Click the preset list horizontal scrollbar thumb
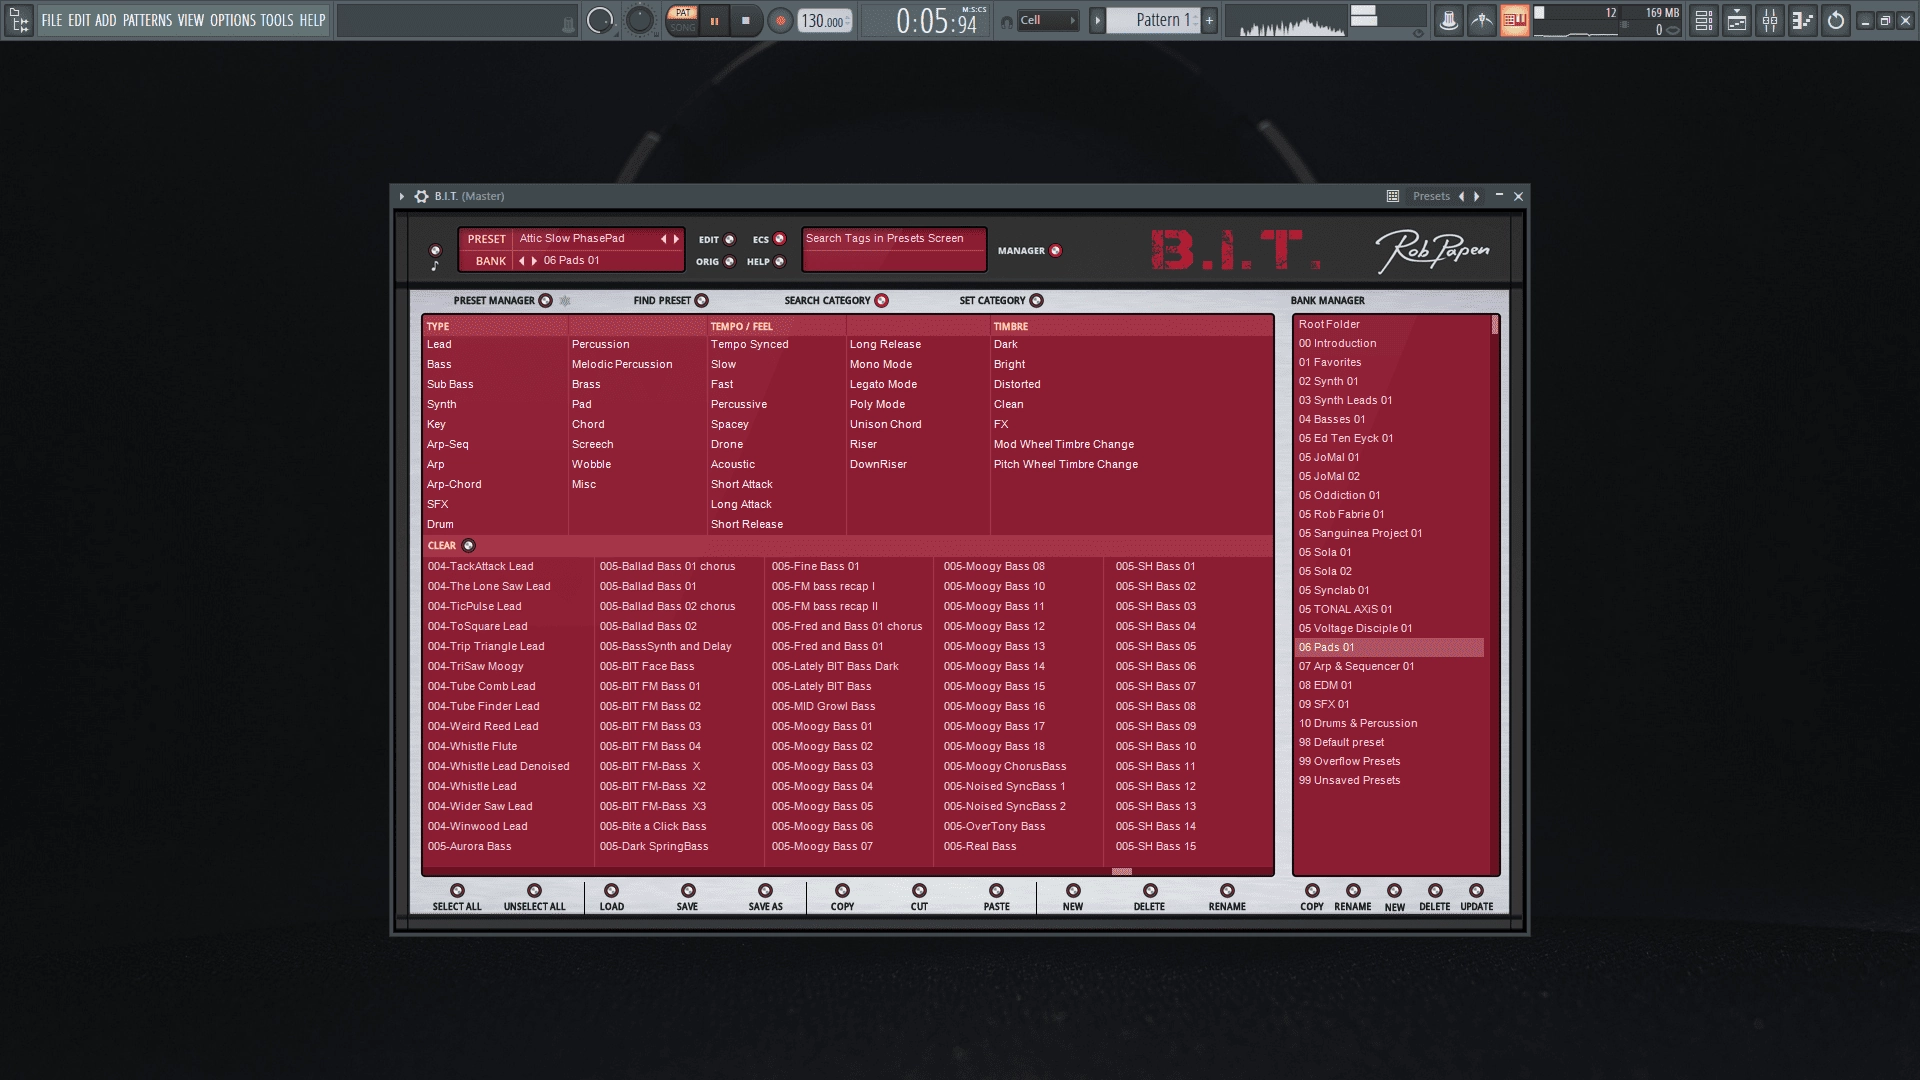1920x1080 pixels. [1122, 871]
